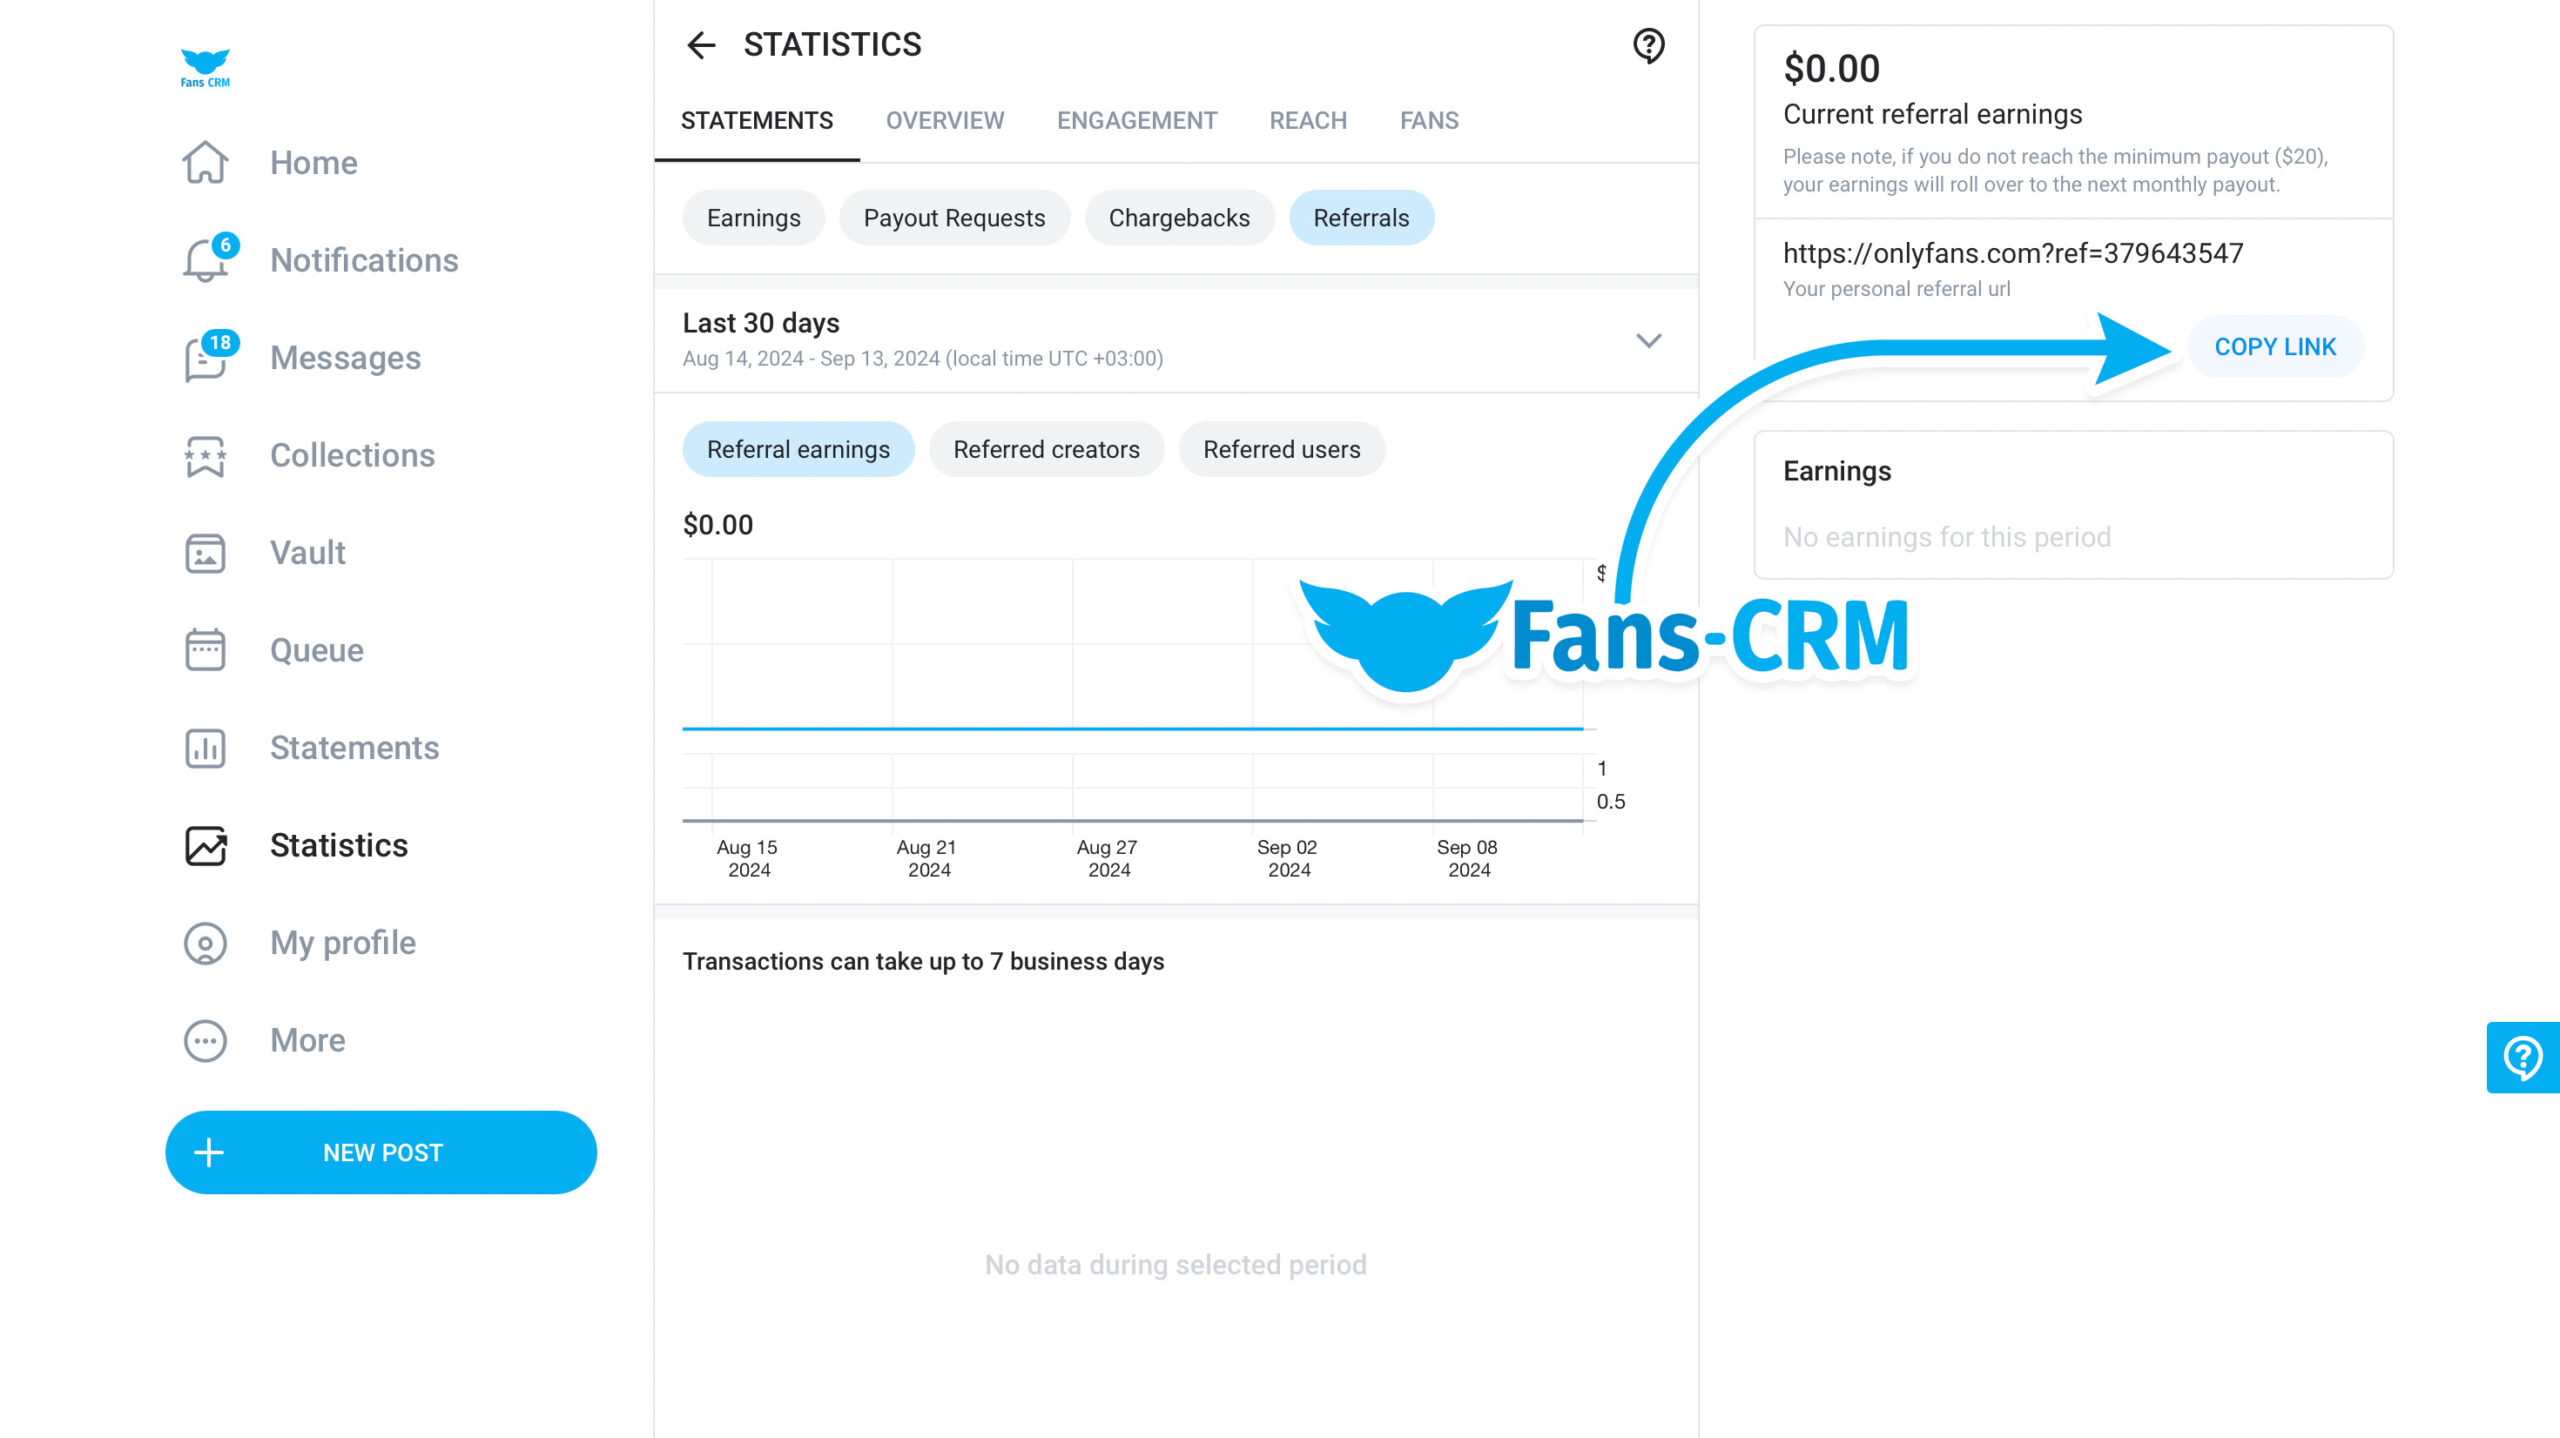The height and width of the screenshot is (1438, 2560).
Task: Go to Collections in sidebar
Action: (352, 455)
